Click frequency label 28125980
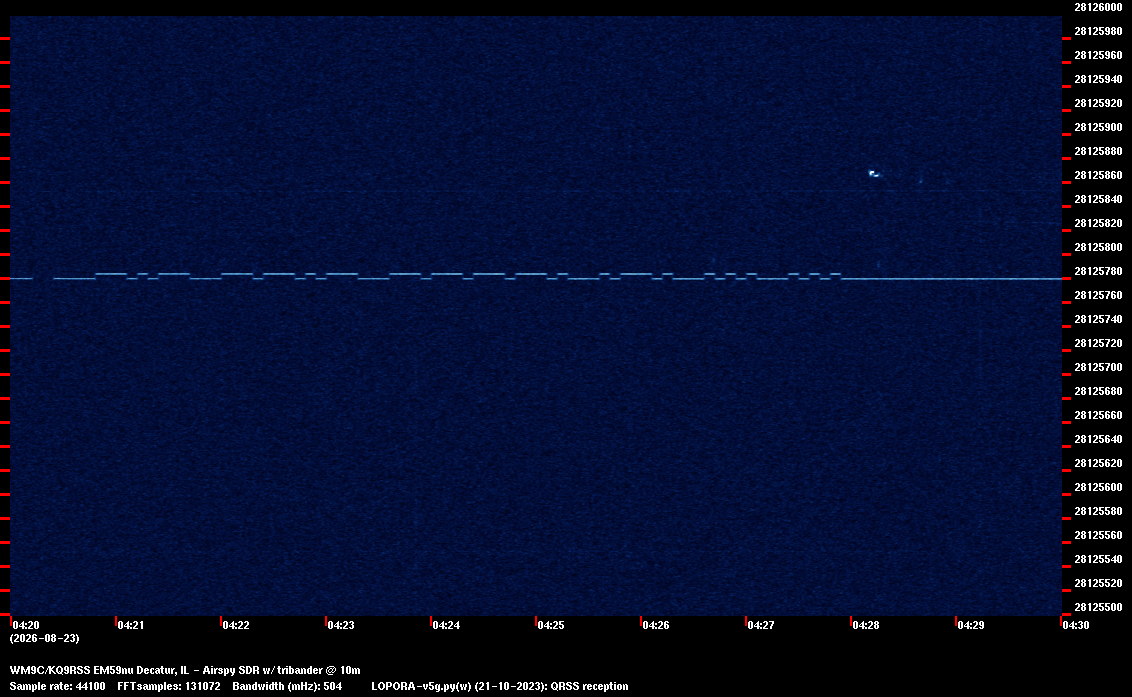Image resolution: width=1132 pixels, height=697 pixels. 1098,31
